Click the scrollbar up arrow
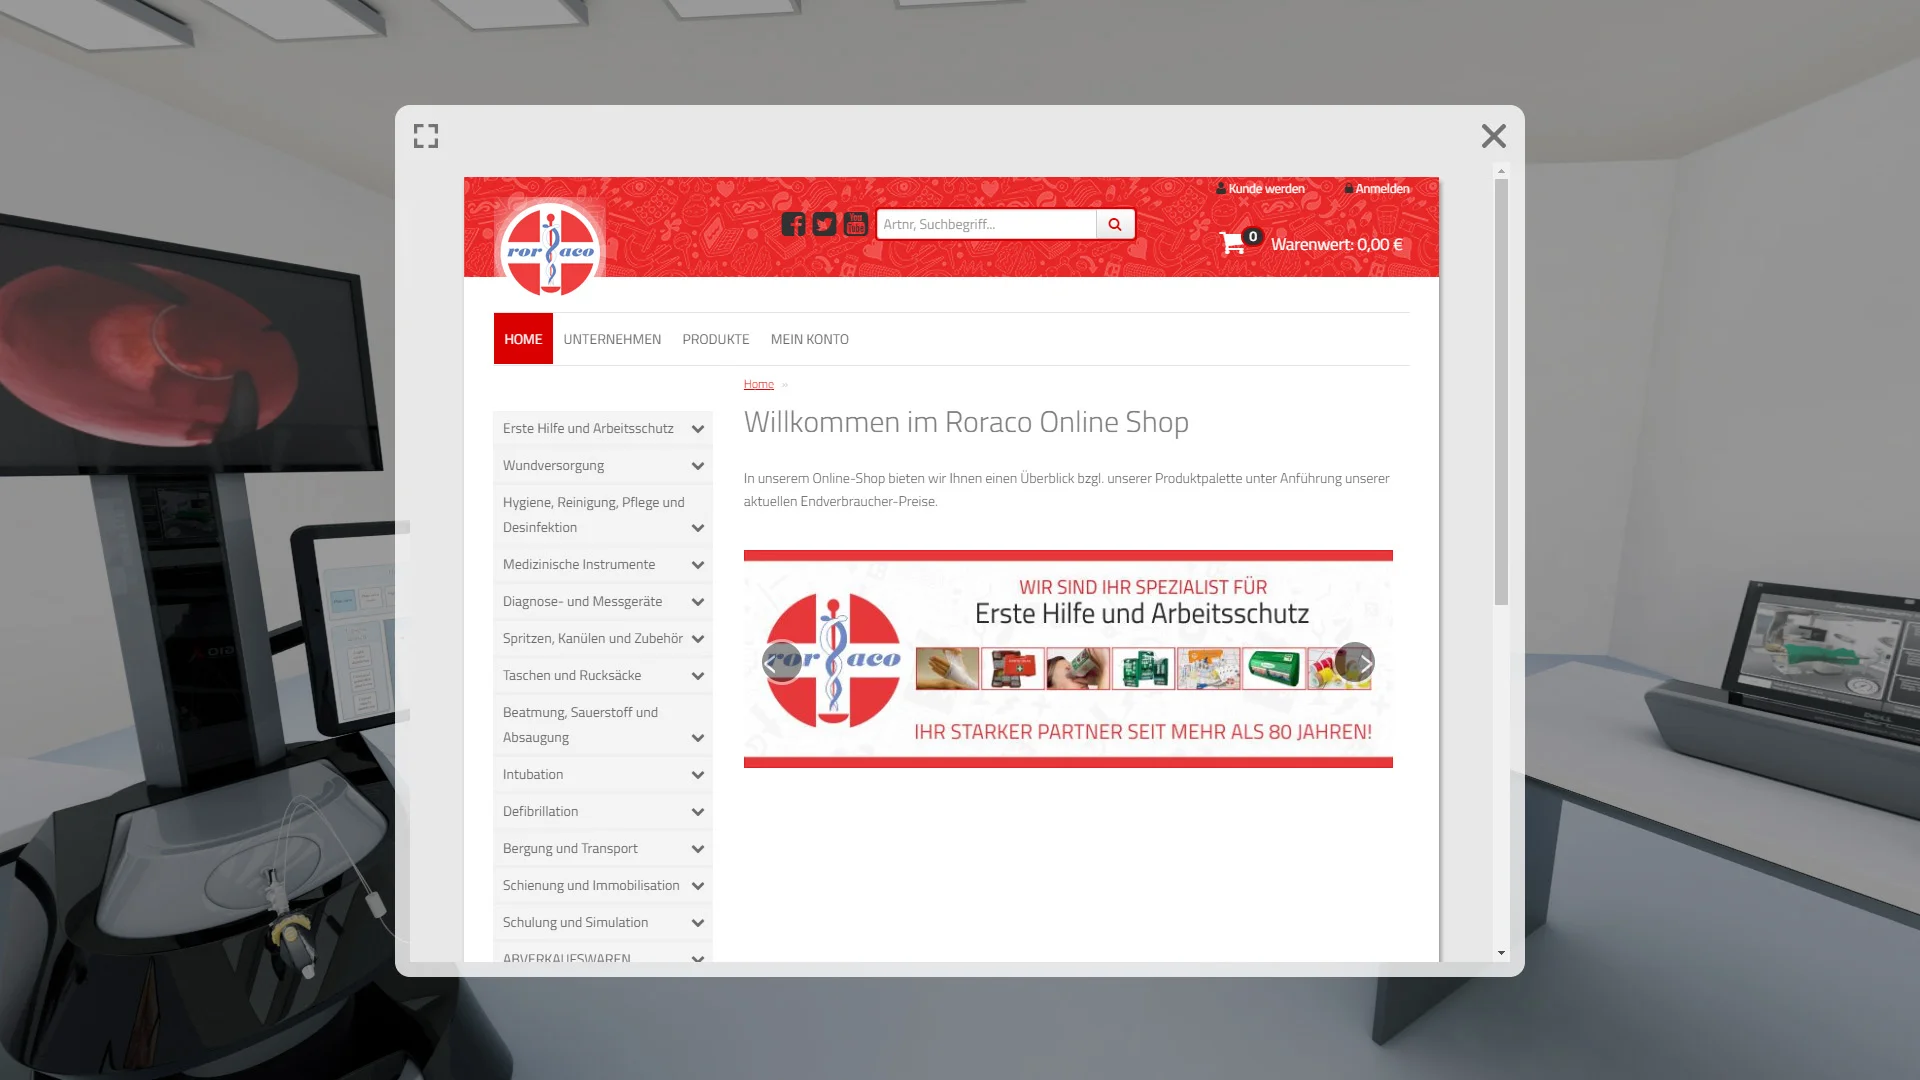The height and width of the screenshot is (1080, 1920). (x=1501, y=171)
